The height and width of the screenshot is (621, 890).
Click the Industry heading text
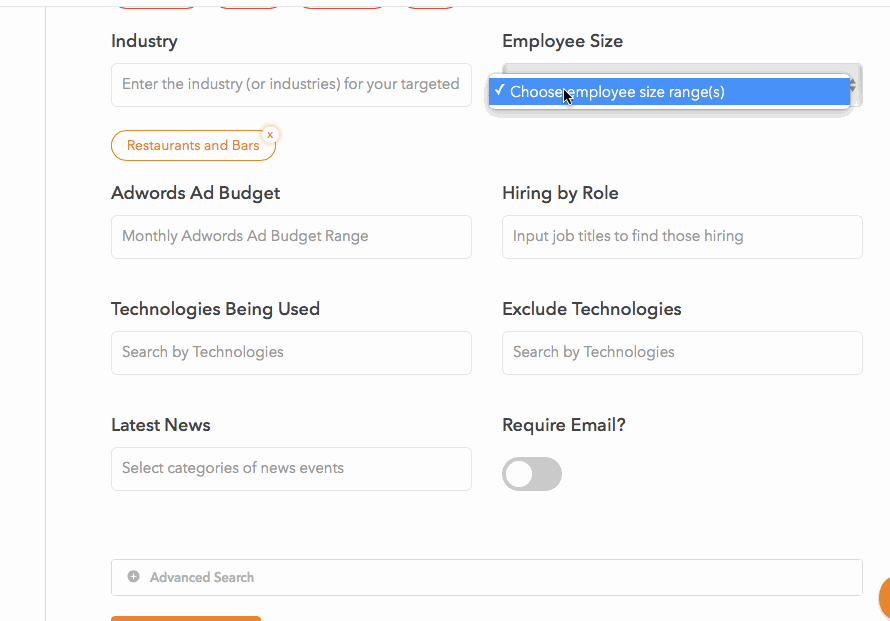[144, 41]
